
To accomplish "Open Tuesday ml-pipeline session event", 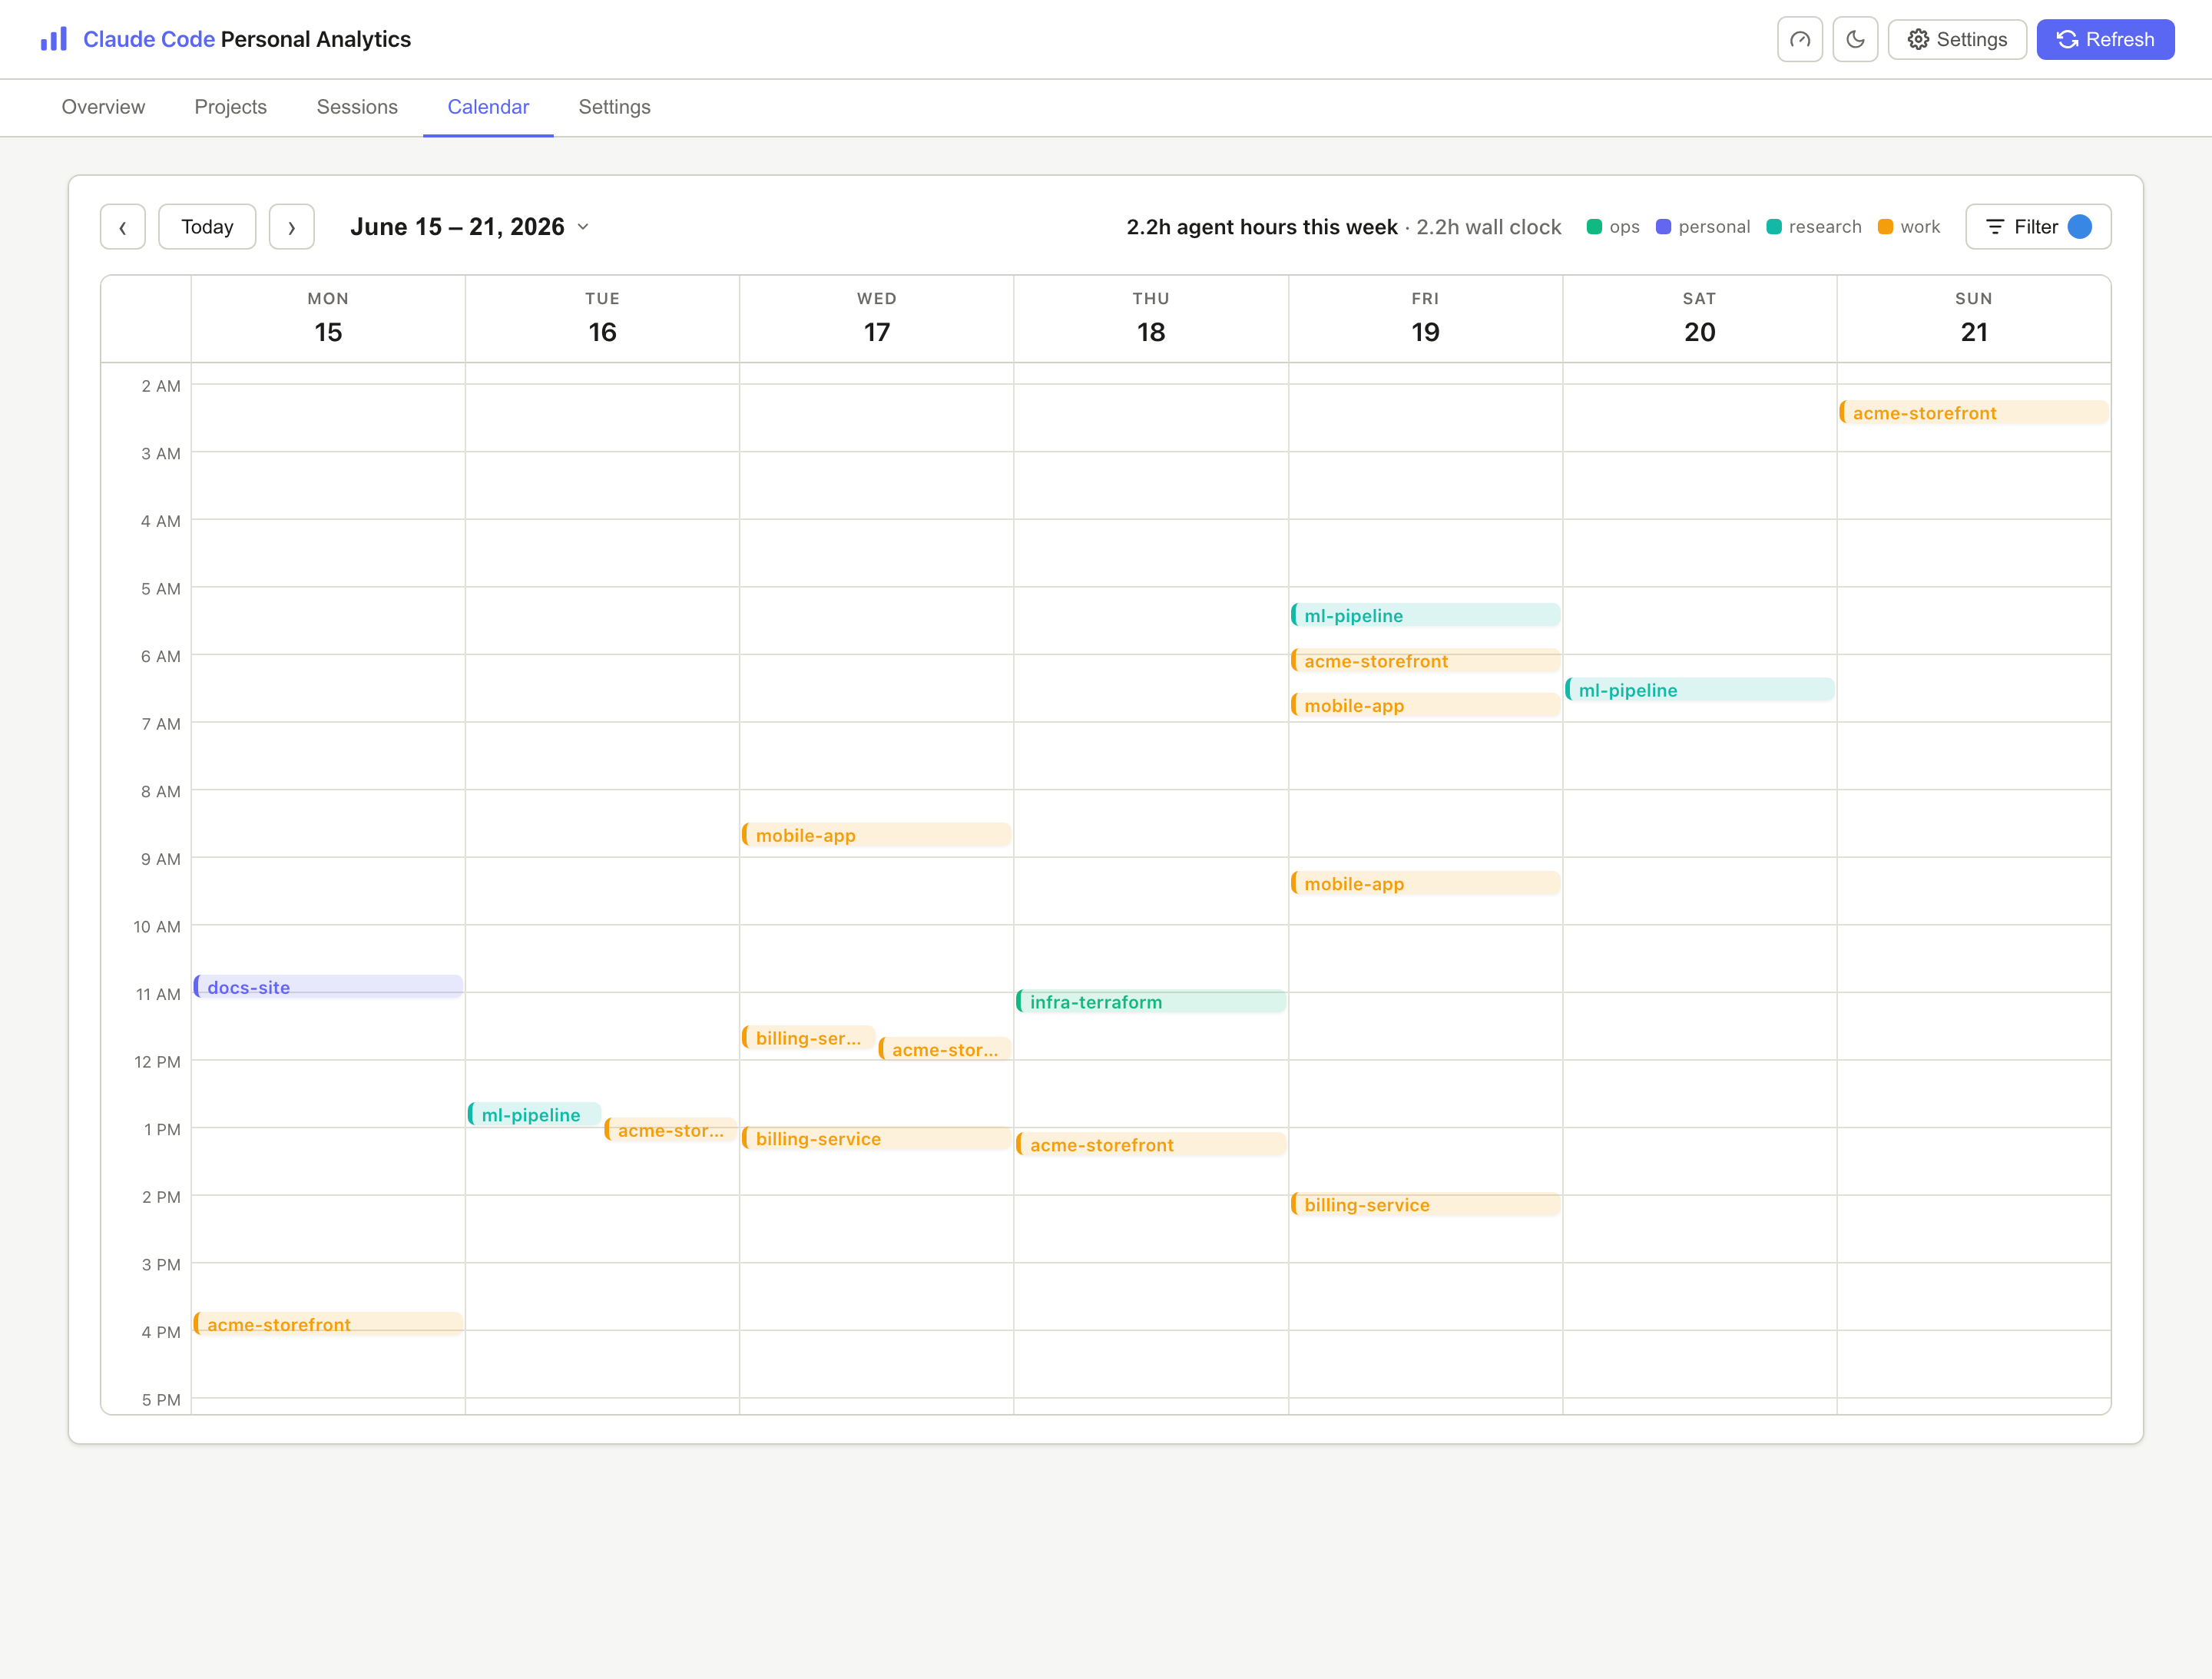I will point(534,1115).
